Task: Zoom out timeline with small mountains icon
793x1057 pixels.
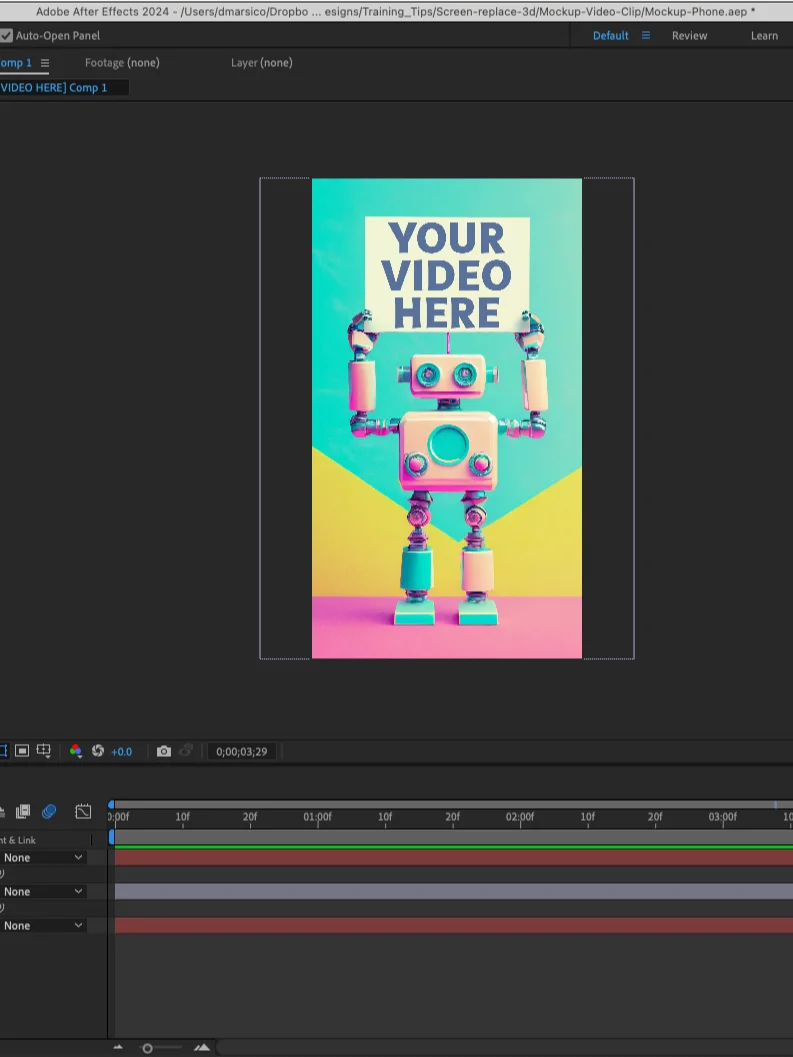Action: coord(118,1047)
